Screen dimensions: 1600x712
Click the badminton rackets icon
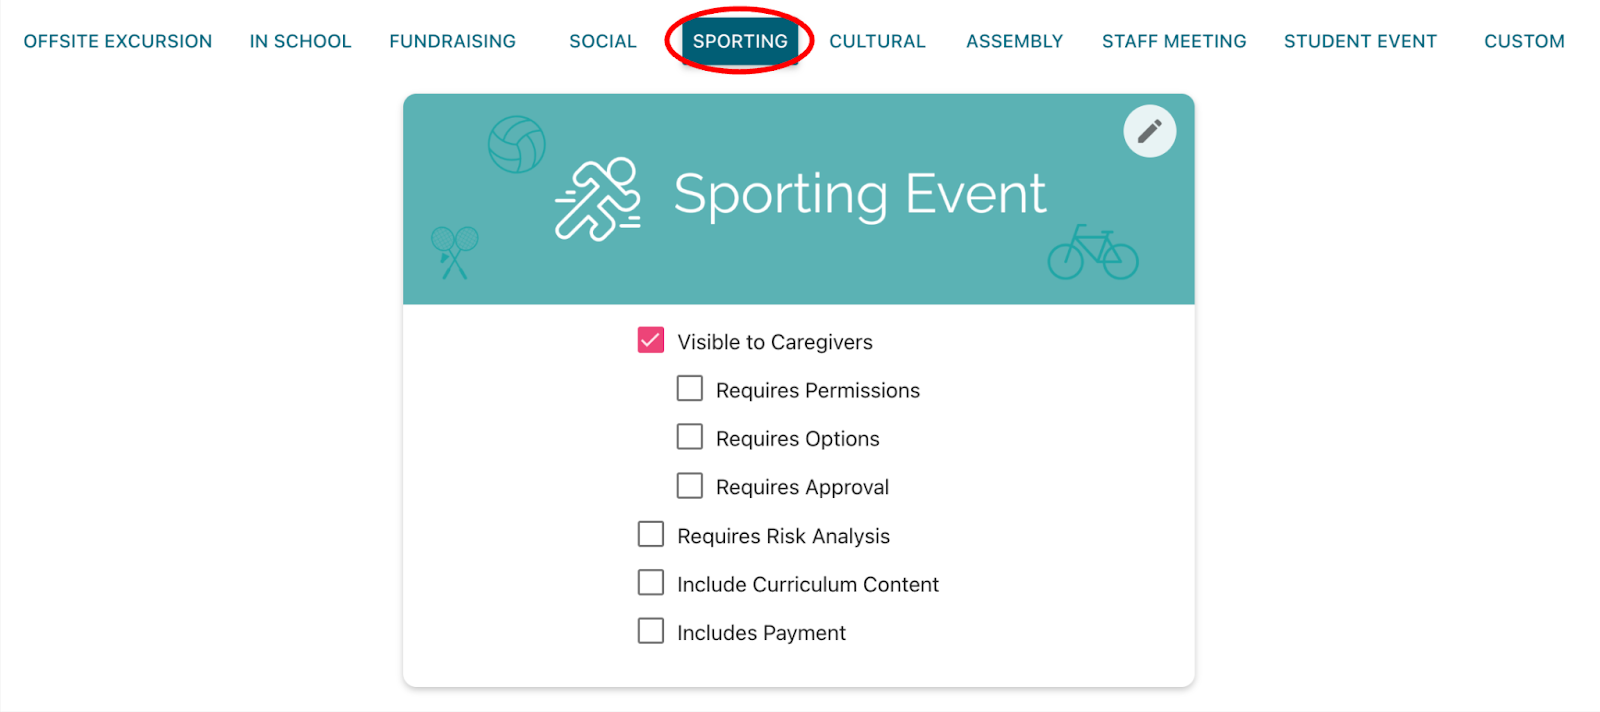point(454,252)
